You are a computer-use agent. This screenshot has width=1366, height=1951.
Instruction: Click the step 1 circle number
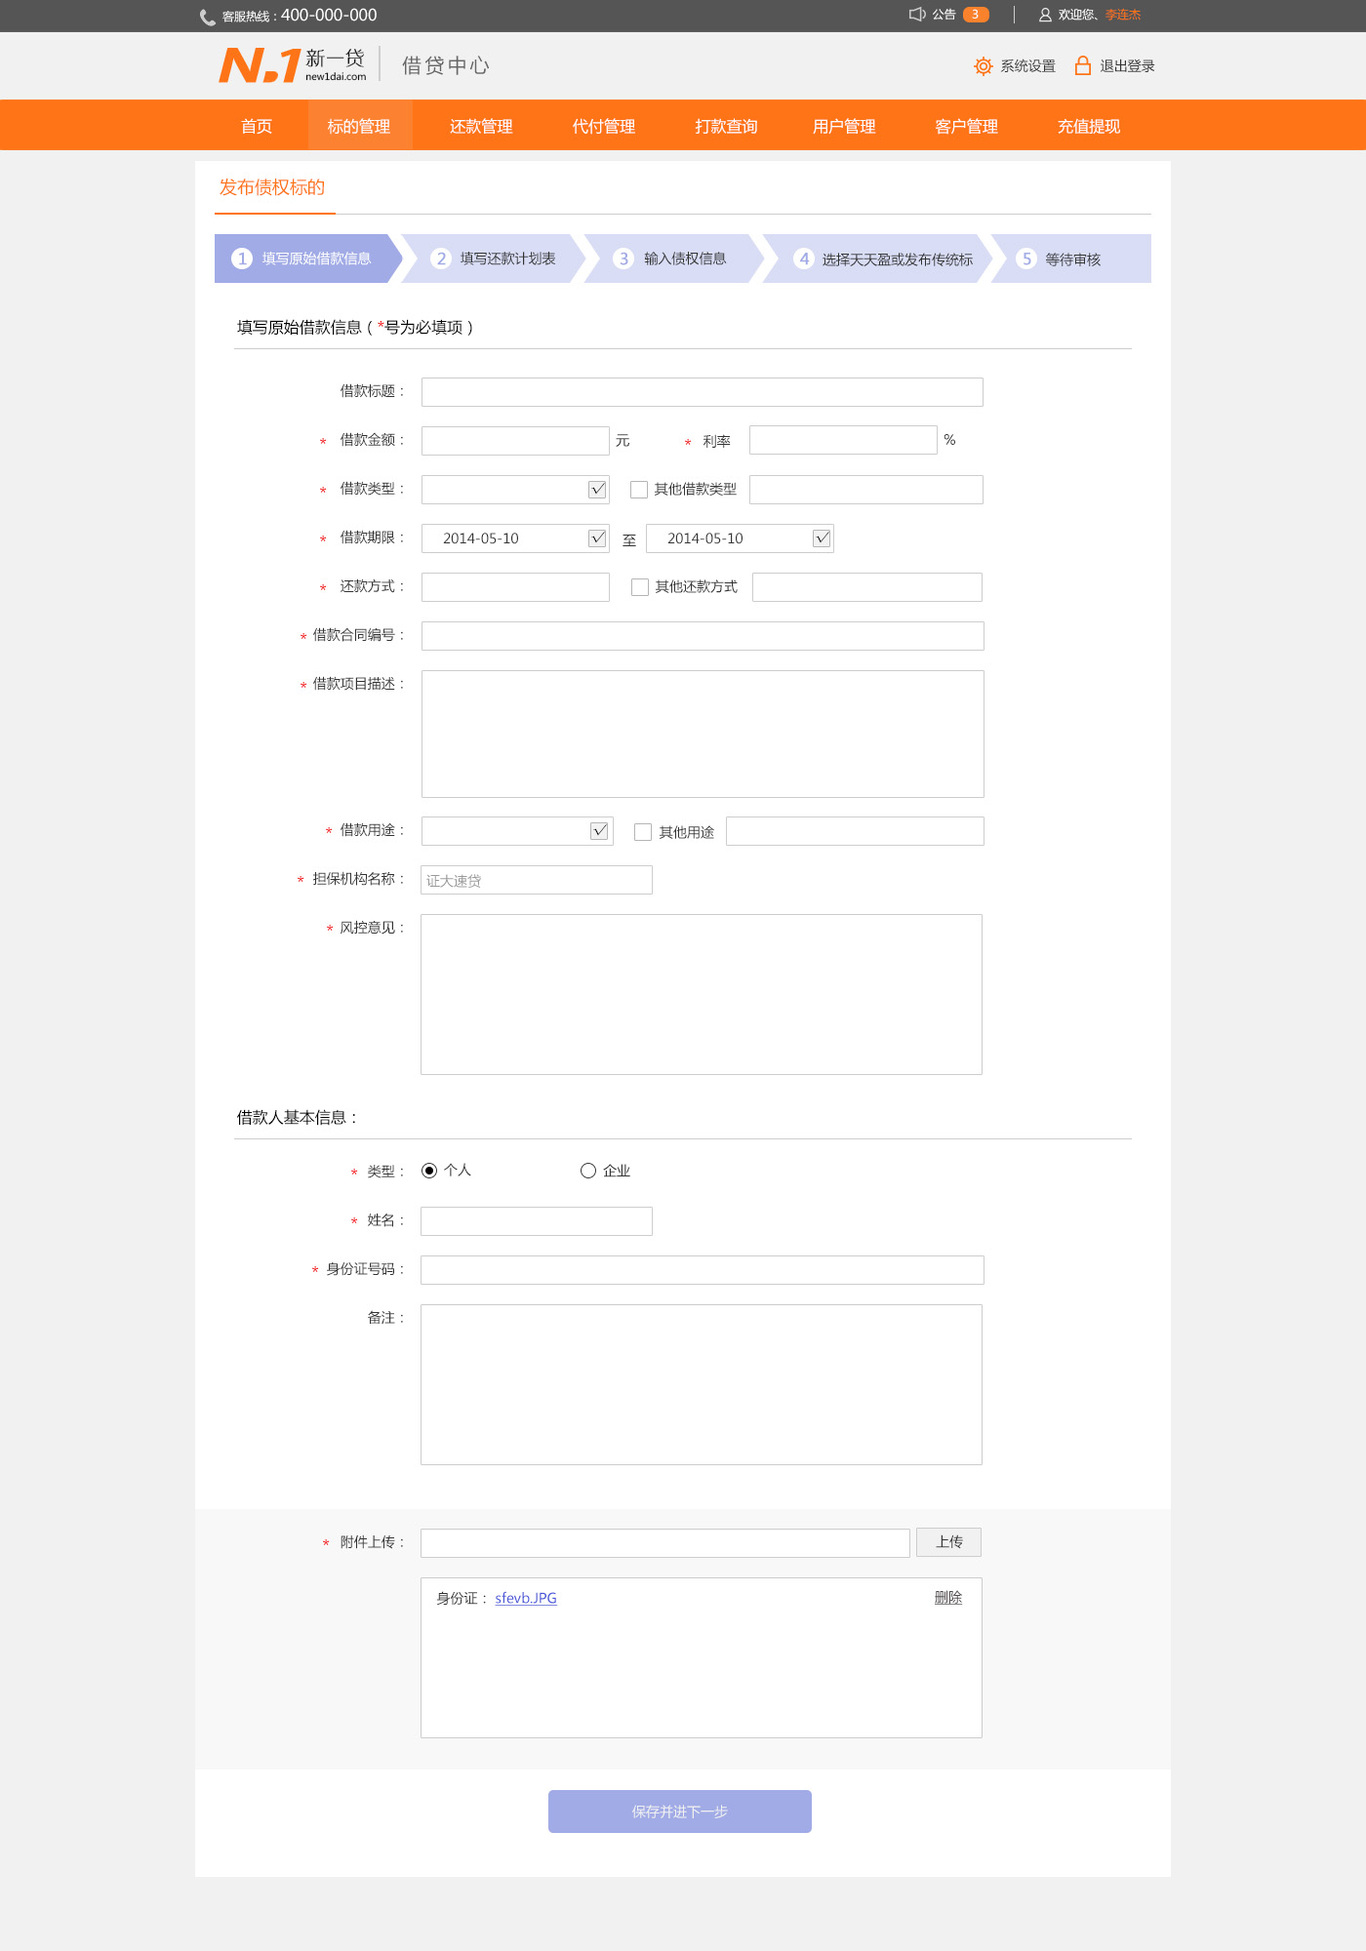click(242, 259)
